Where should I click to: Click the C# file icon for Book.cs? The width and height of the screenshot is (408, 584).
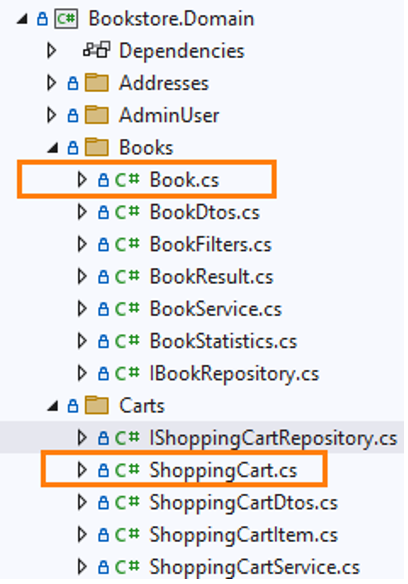click(127, 180)
